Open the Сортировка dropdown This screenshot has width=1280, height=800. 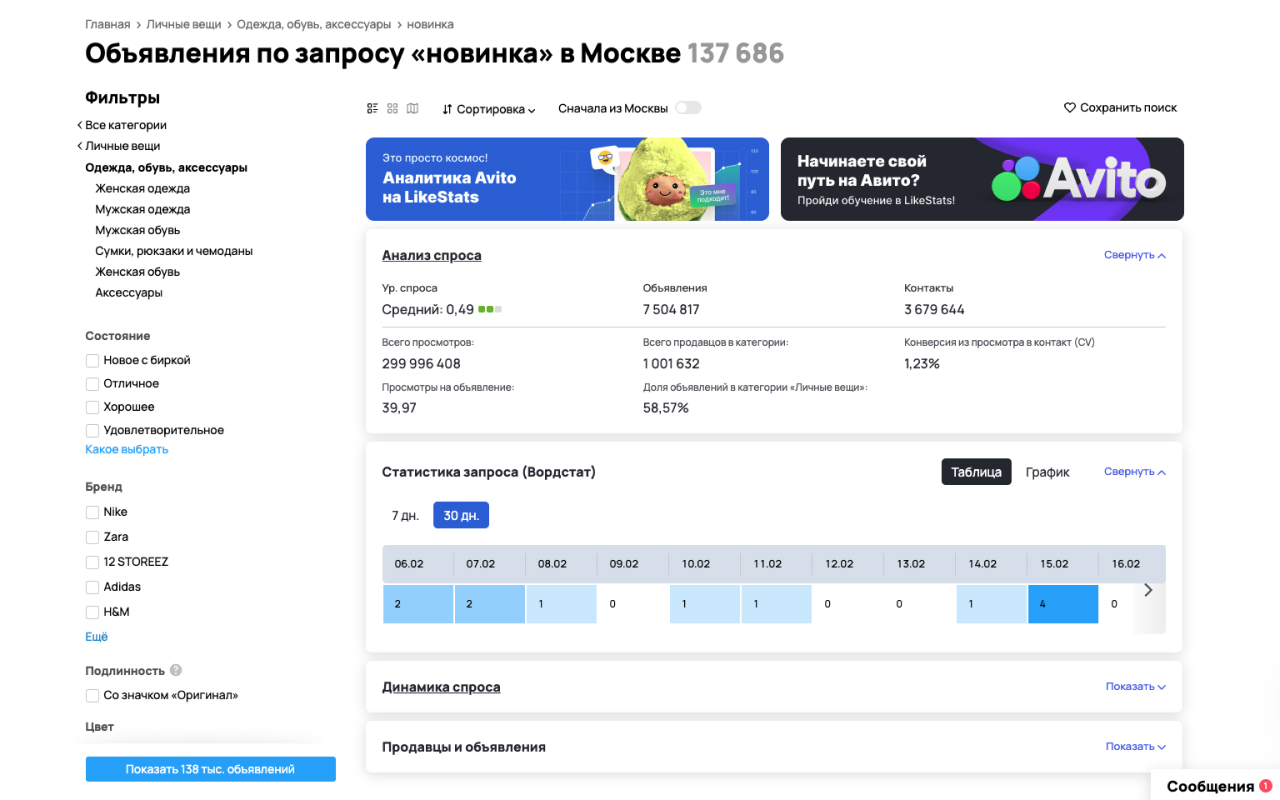(x=492, y=108)
